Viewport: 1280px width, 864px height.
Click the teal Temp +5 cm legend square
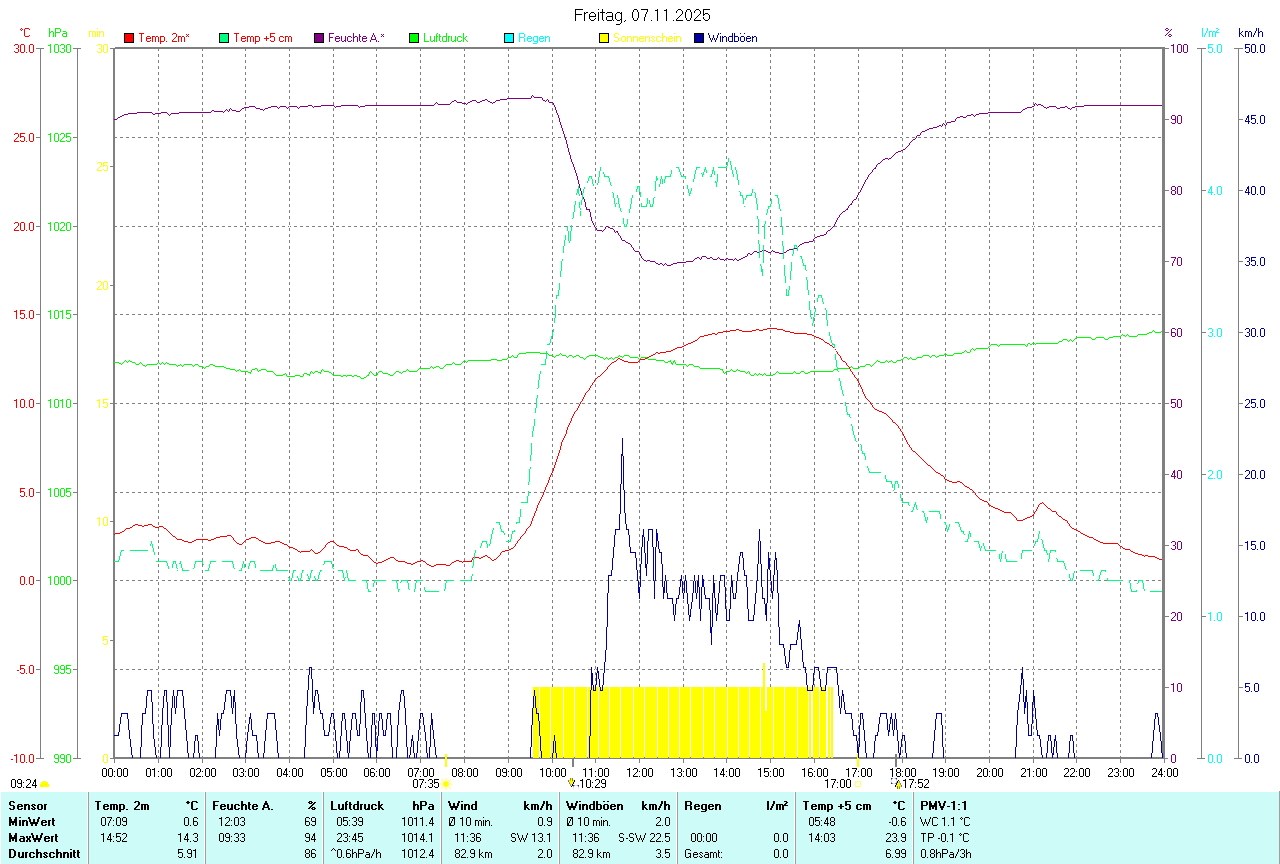[x=224, y=38]
